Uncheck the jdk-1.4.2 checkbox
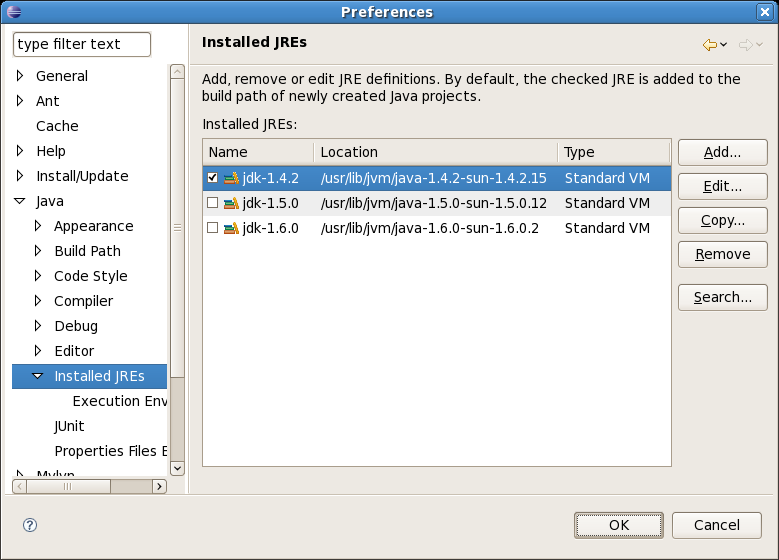 [x=212, y=178]
